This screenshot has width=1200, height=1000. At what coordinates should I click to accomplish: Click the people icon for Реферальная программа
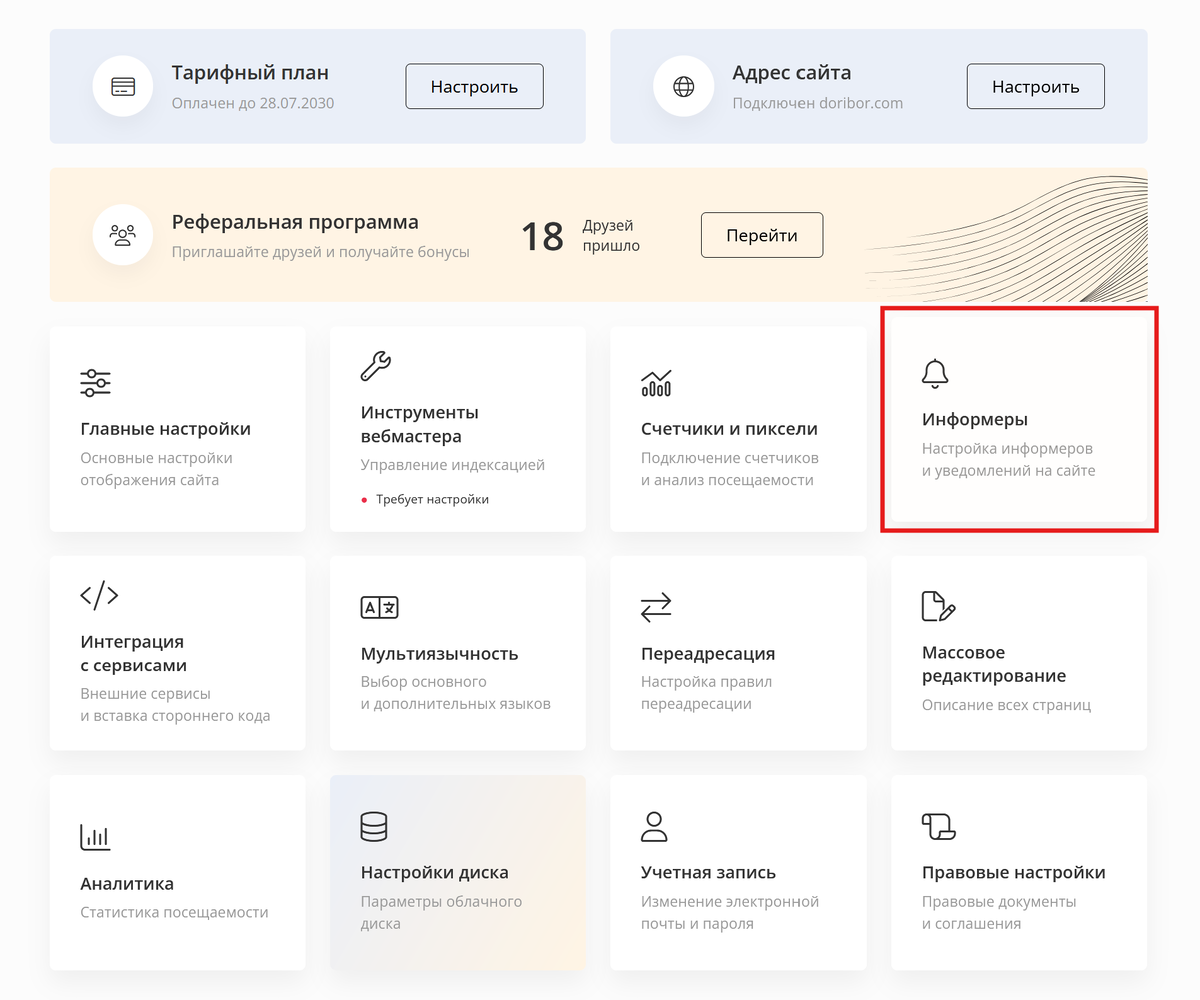coord(122,236)
